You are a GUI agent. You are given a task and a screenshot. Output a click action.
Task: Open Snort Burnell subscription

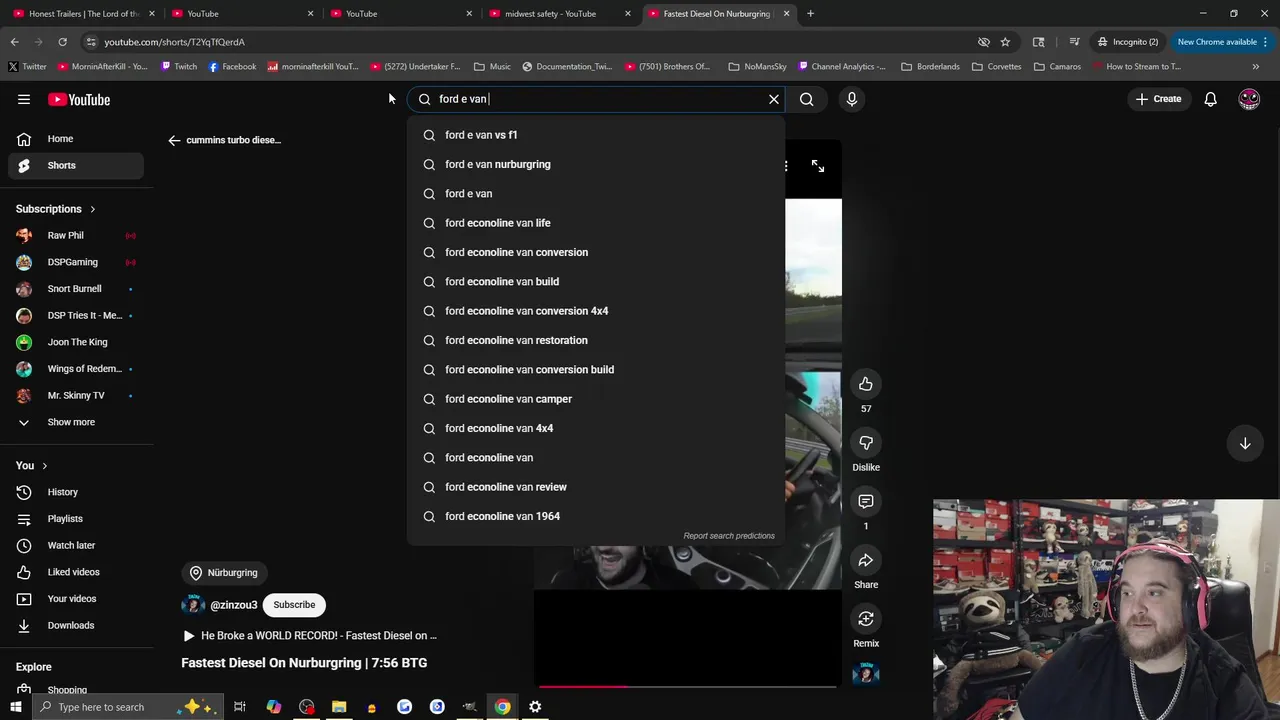pyautogui.click(x=75, y=288)
